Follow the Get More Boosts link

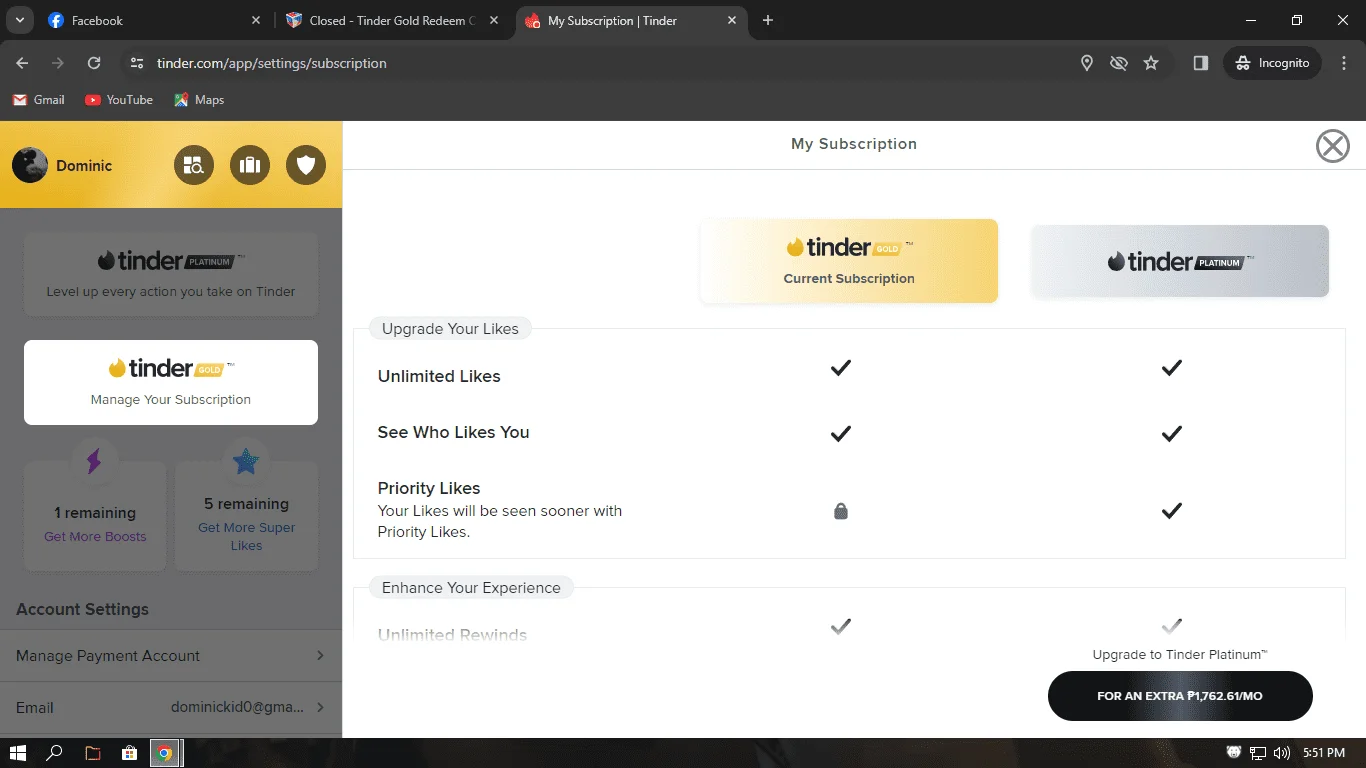95,536
